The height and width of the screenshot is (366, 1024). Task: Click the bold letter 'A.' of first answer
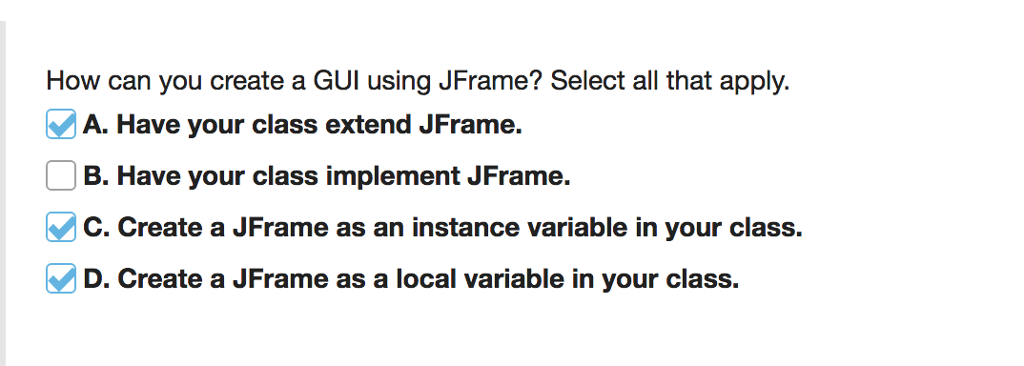tap(95, 124)
